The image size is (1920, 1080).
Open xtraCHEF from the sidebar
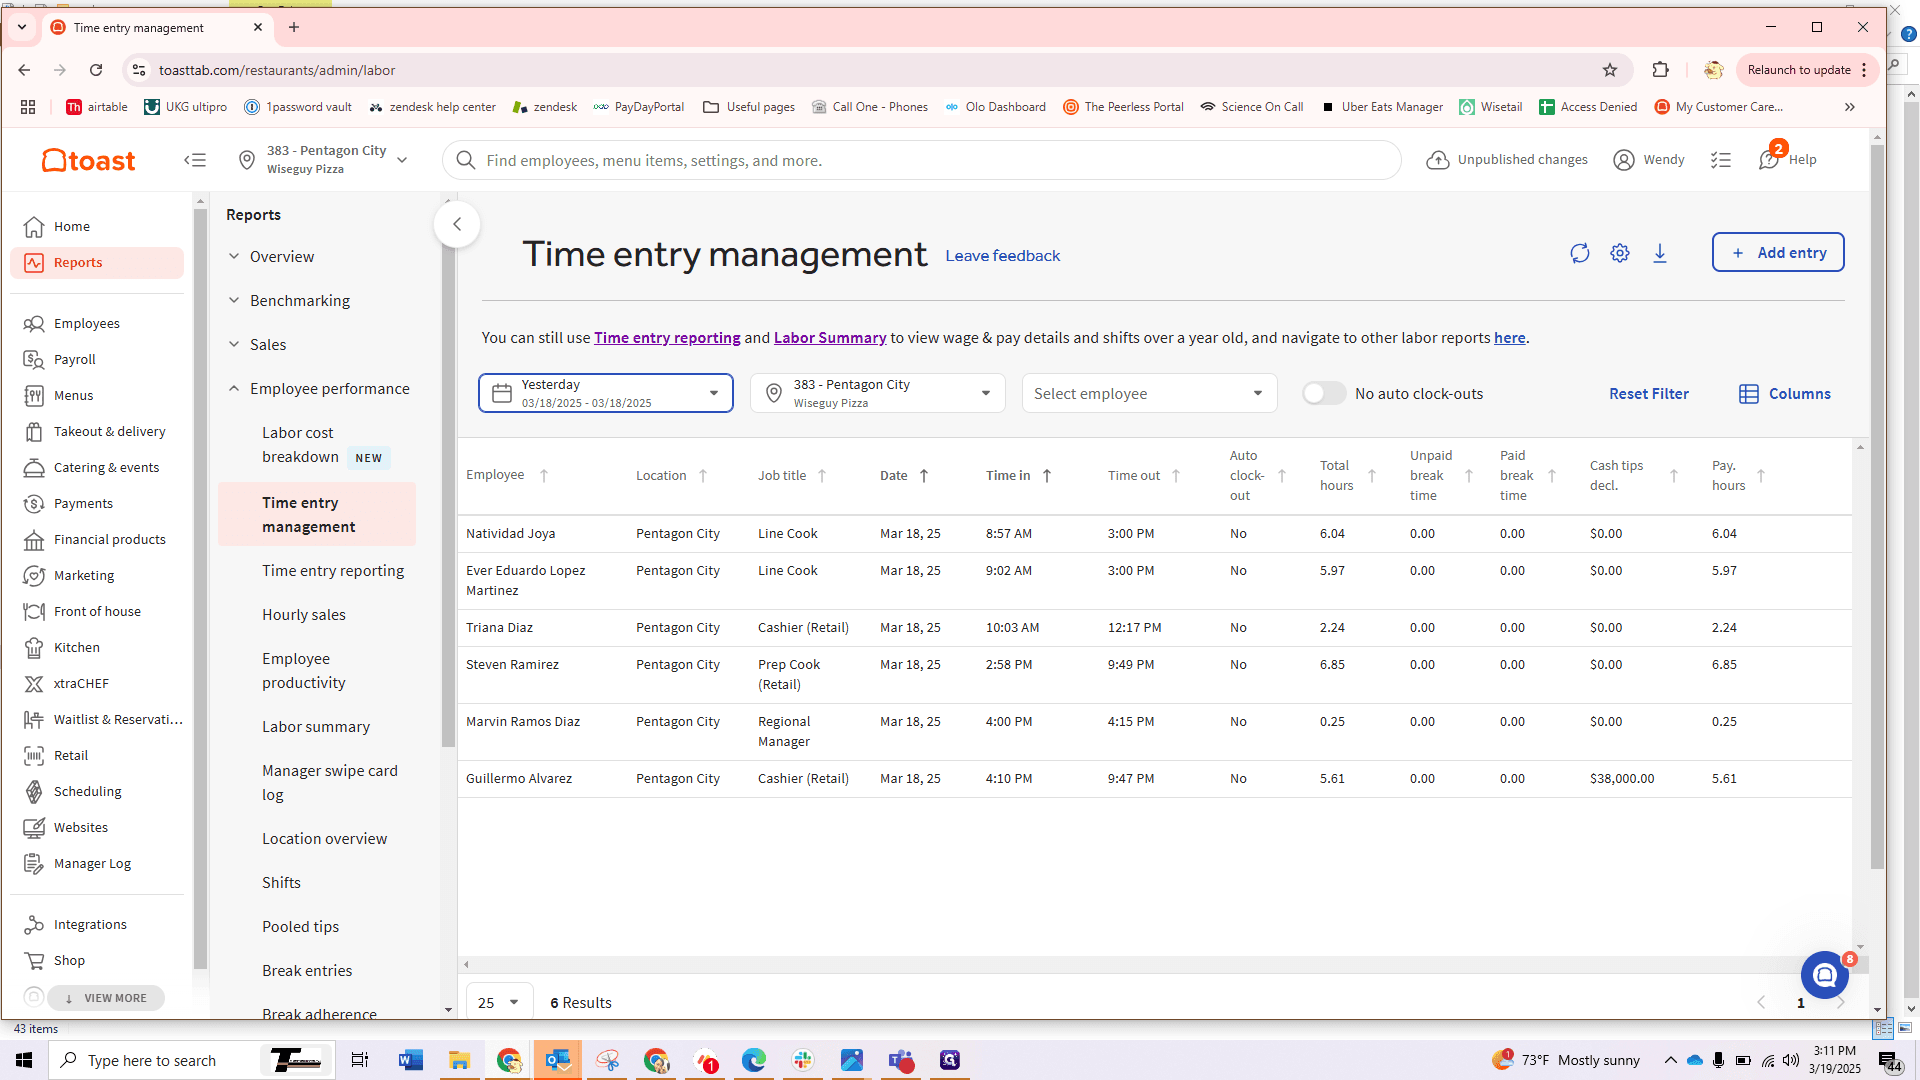pyautogui.click(x=81, y=683)
